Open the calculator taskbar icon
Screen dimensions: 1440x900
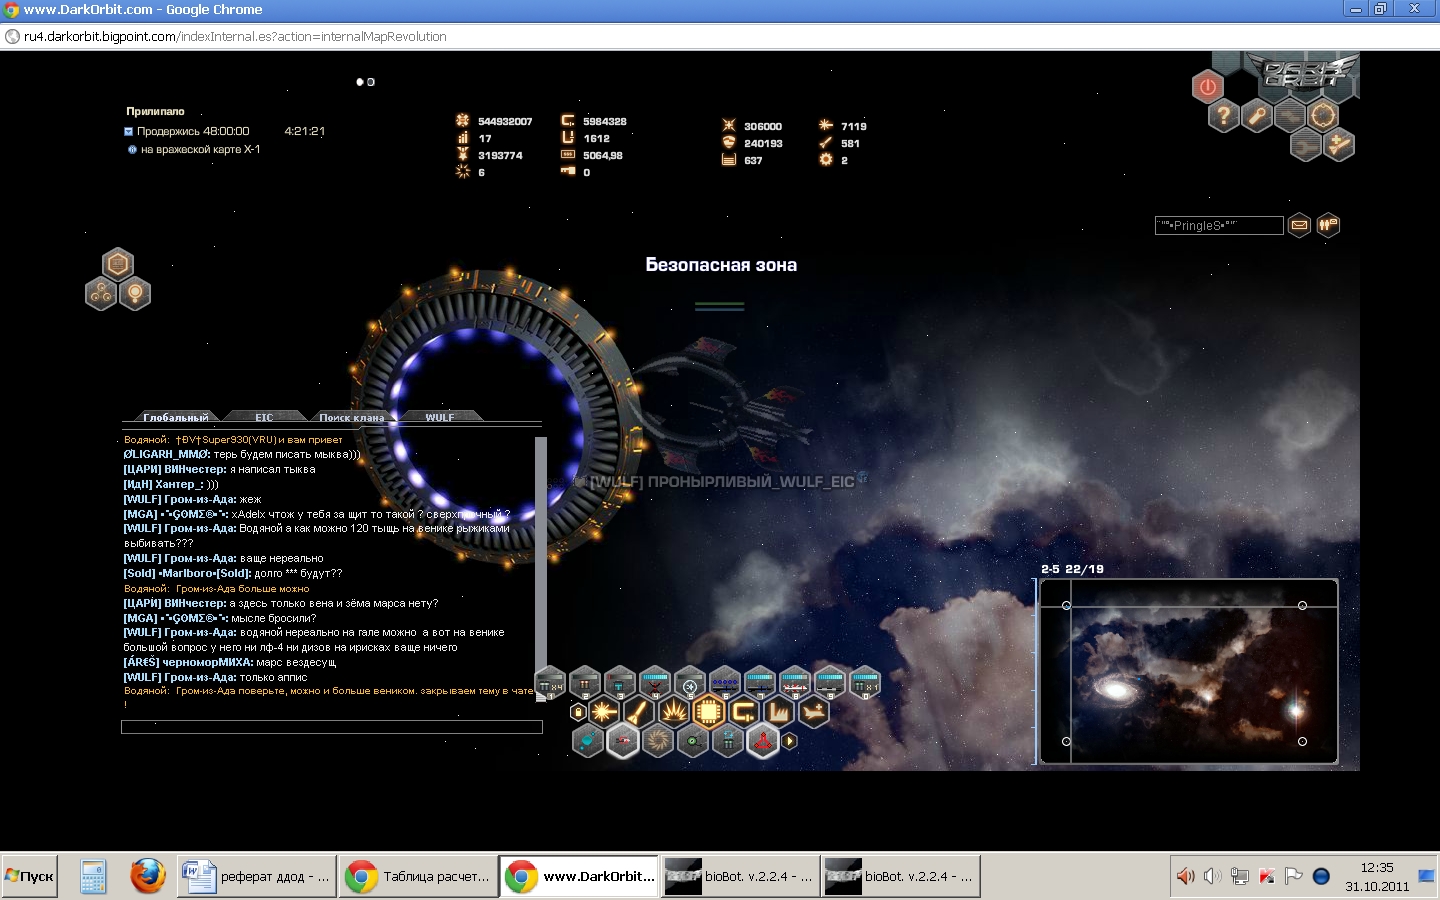(93, 876)
